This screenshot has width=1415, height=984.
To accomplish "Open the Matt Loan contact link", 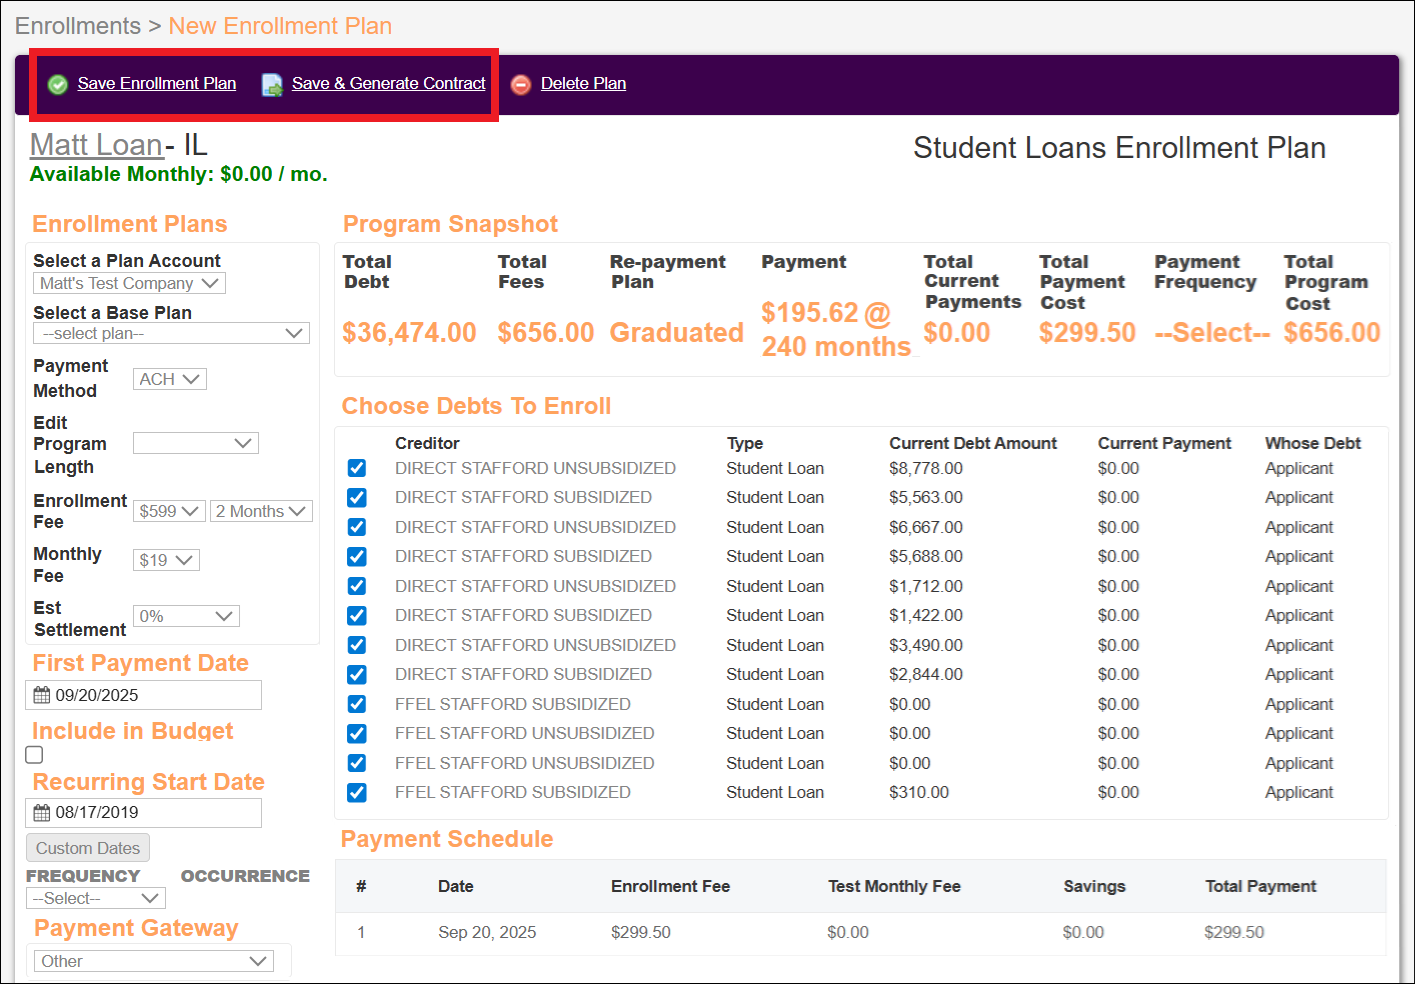I will pyautogui.click(x=96, y=145).
